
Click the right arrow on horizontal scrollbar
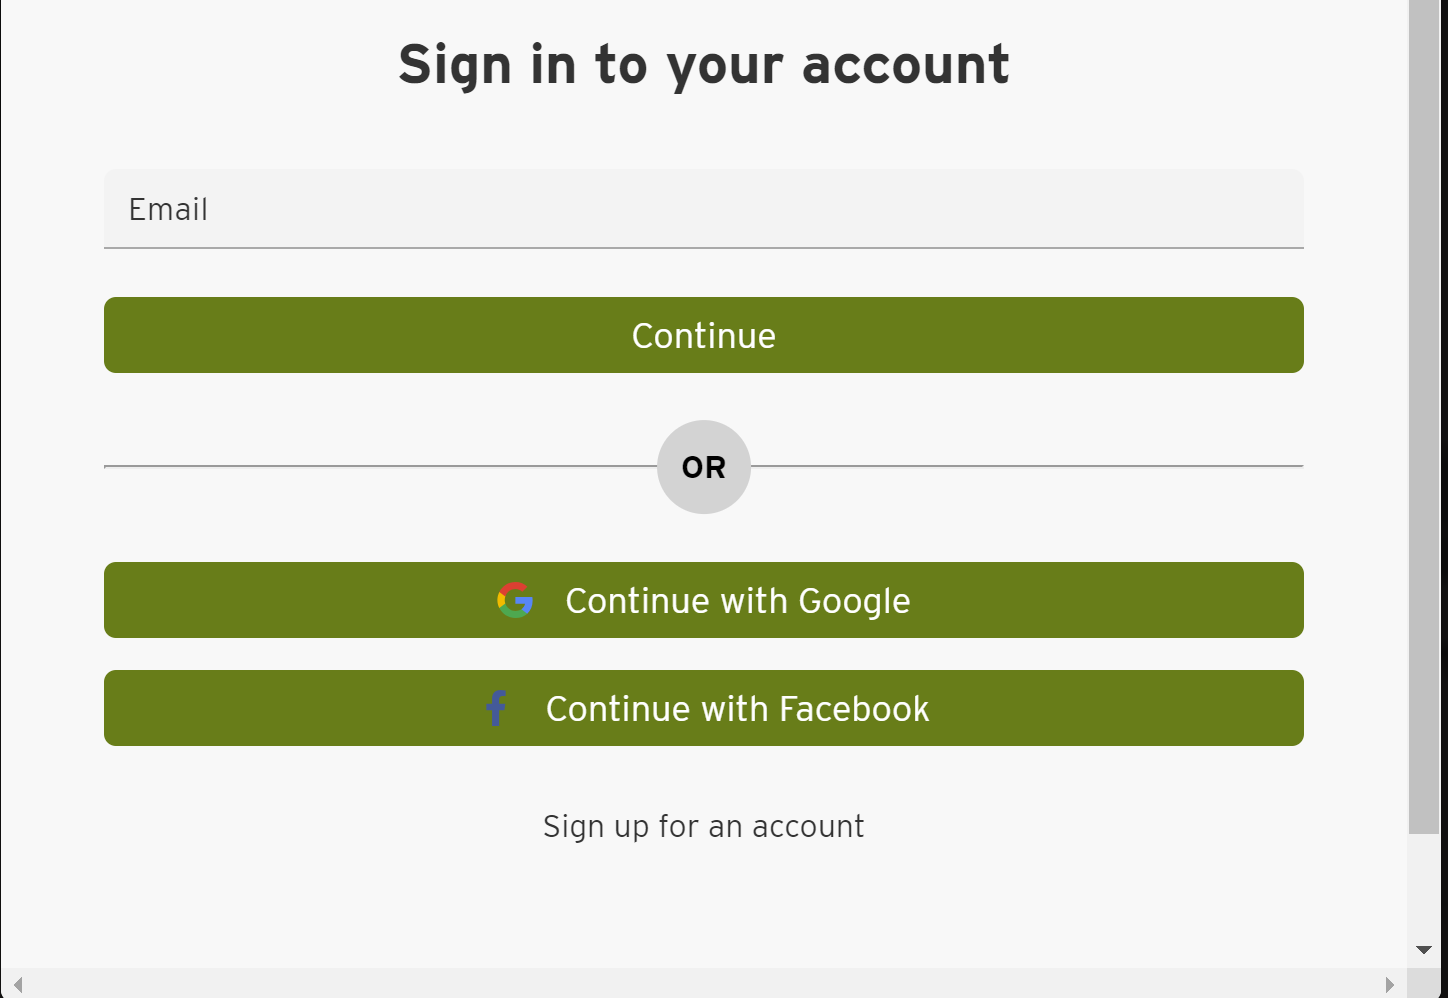tap(1390, 984)
